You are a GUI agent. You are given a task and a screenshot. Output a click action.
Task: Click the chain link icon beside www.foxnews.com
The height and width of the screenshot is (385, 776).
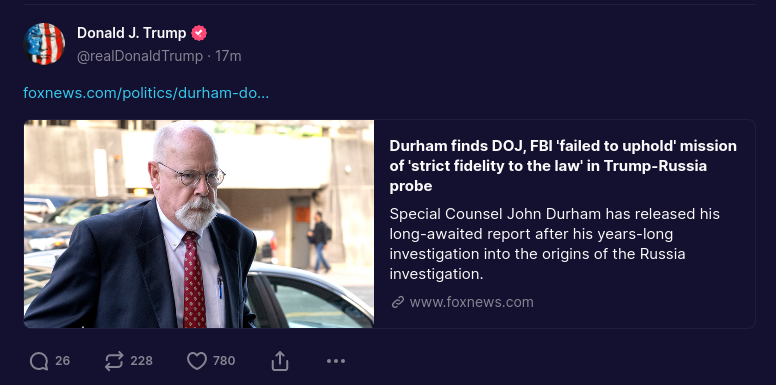click(397, 302)
